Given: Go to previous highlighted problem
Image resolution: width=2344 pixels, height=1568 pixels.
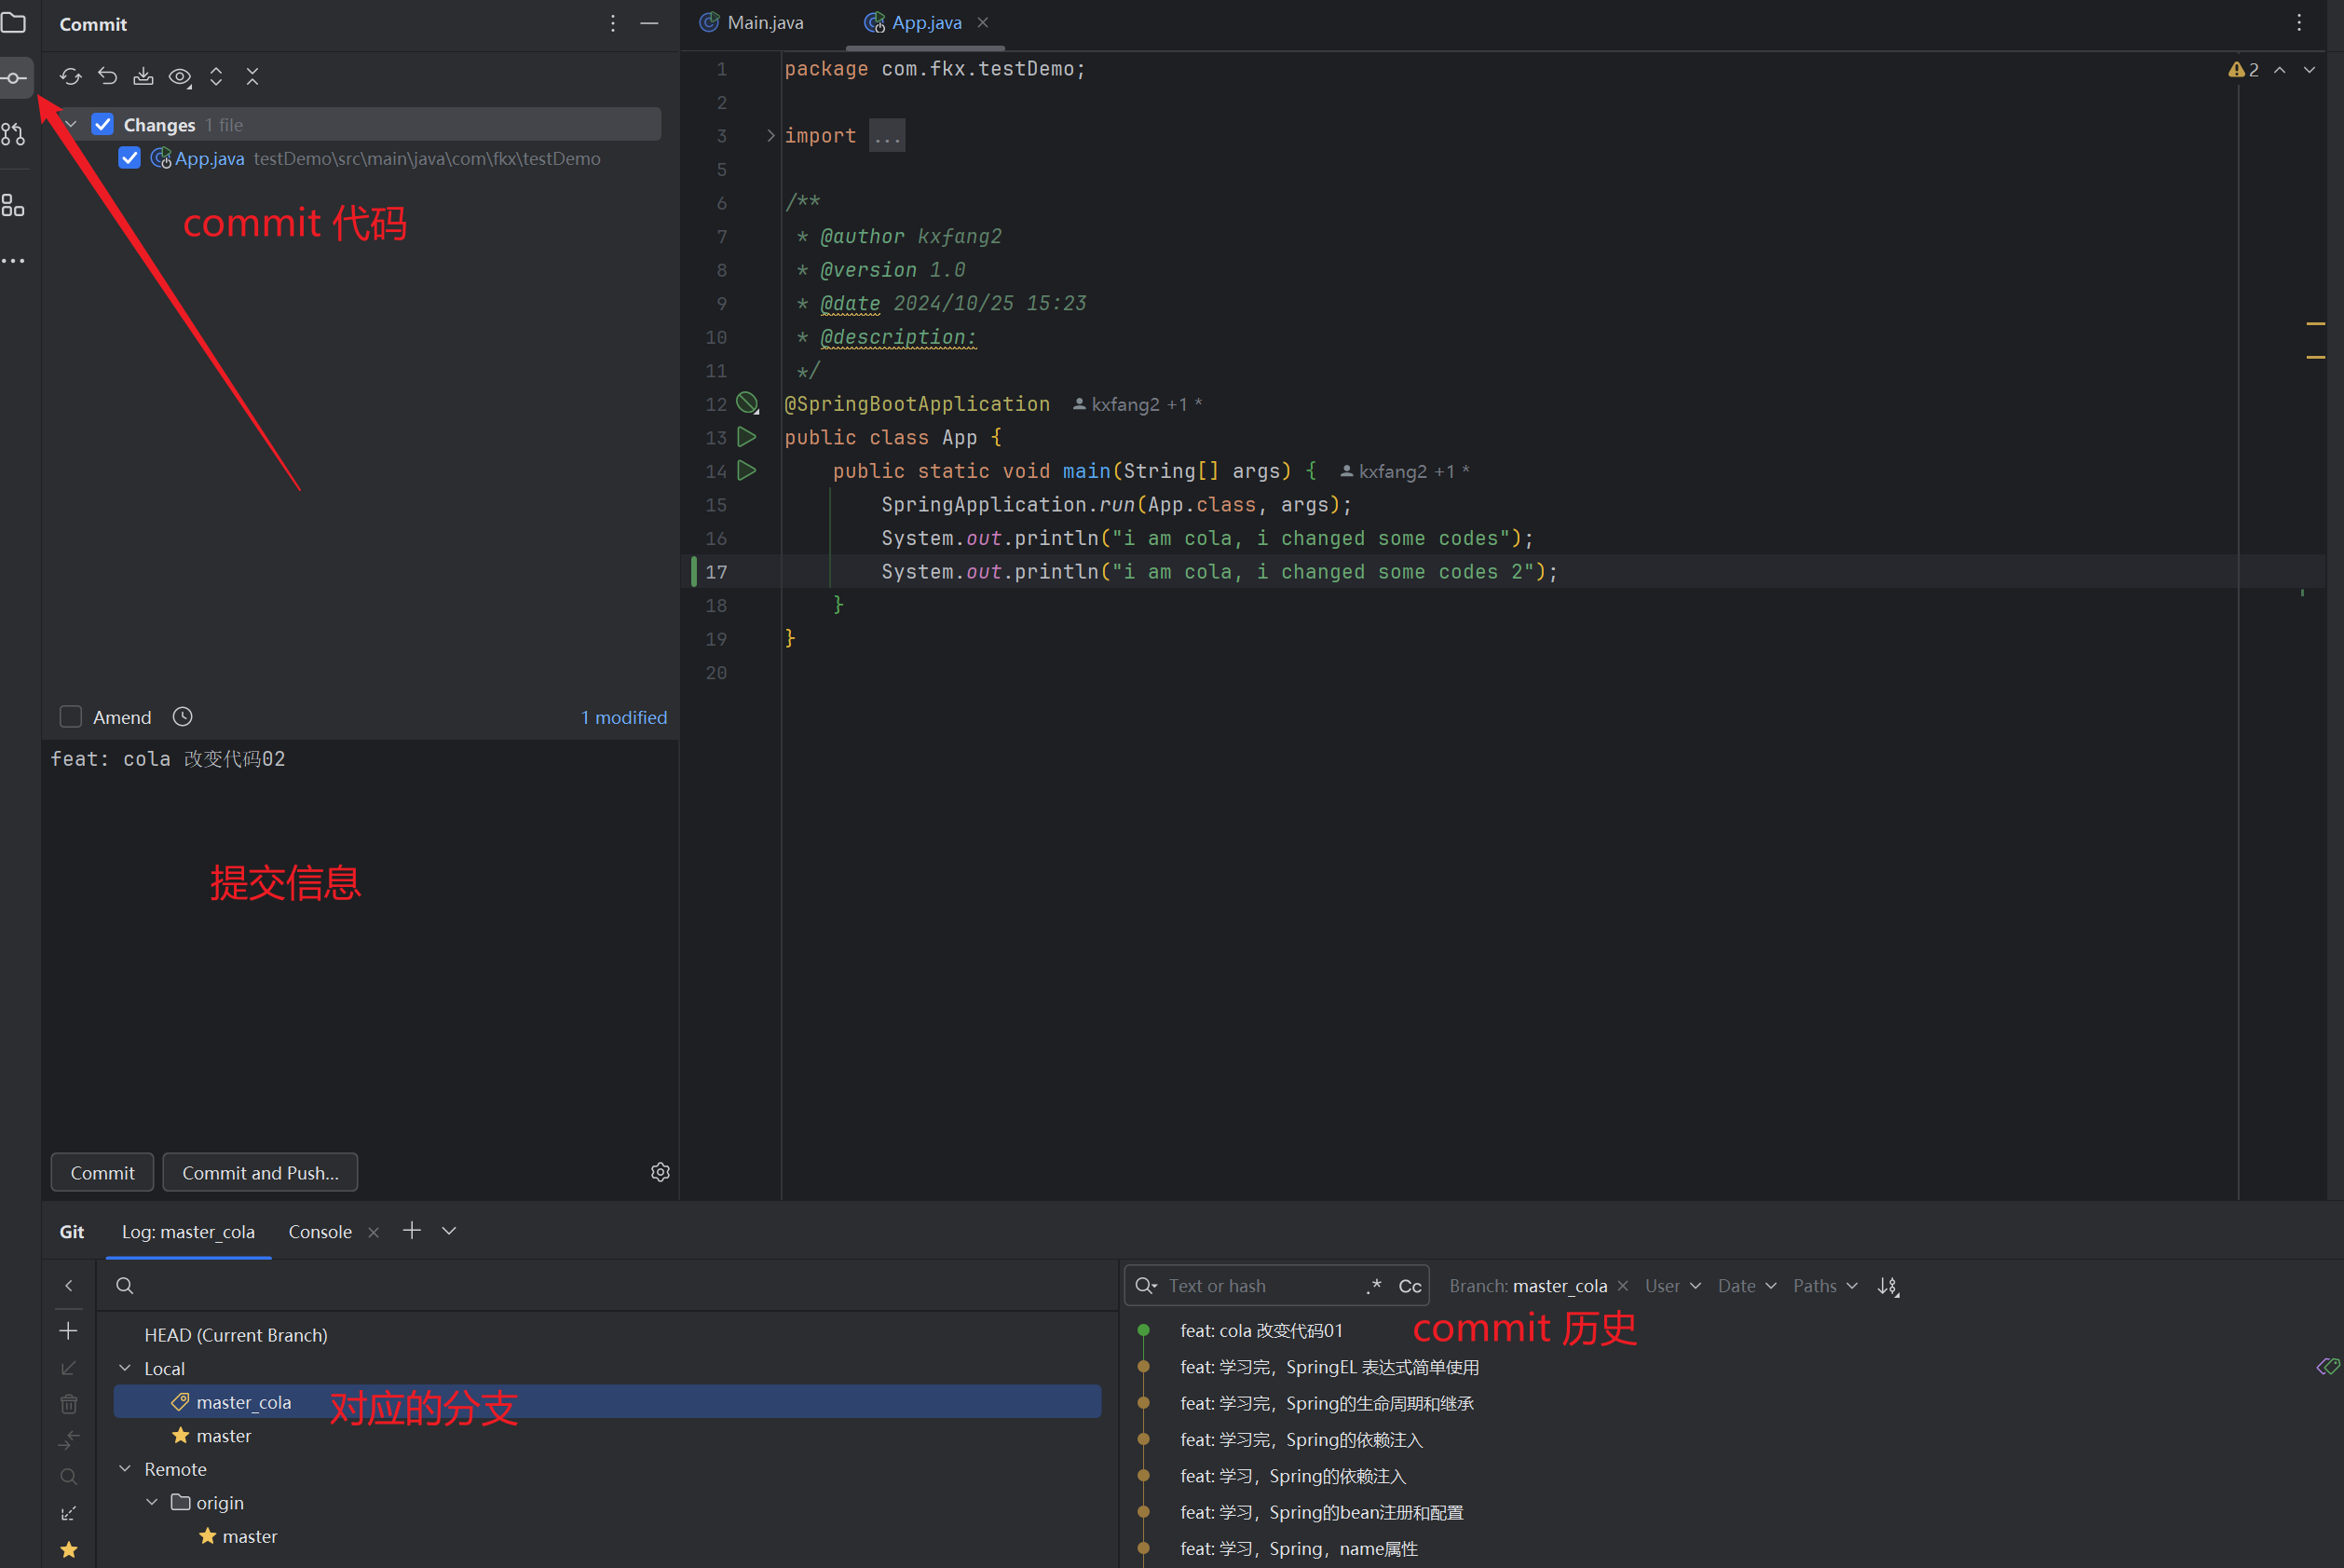Looking at the screenshot, I should pyautogui.click(x=2280, y=70).
